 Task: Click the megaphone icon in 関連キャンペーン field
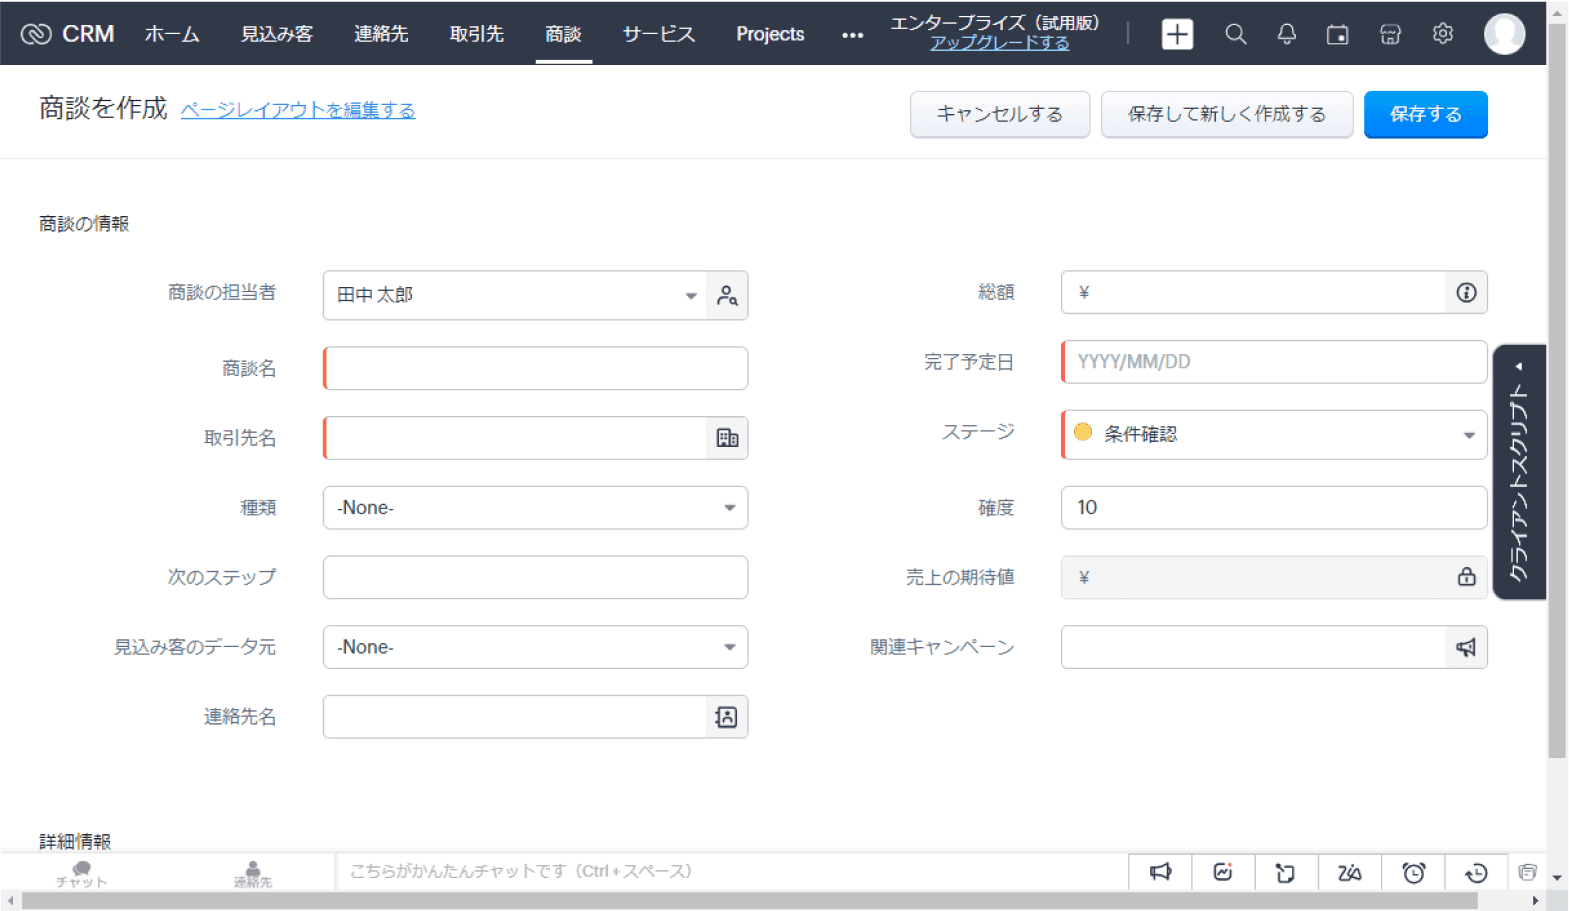(1466, 648)
